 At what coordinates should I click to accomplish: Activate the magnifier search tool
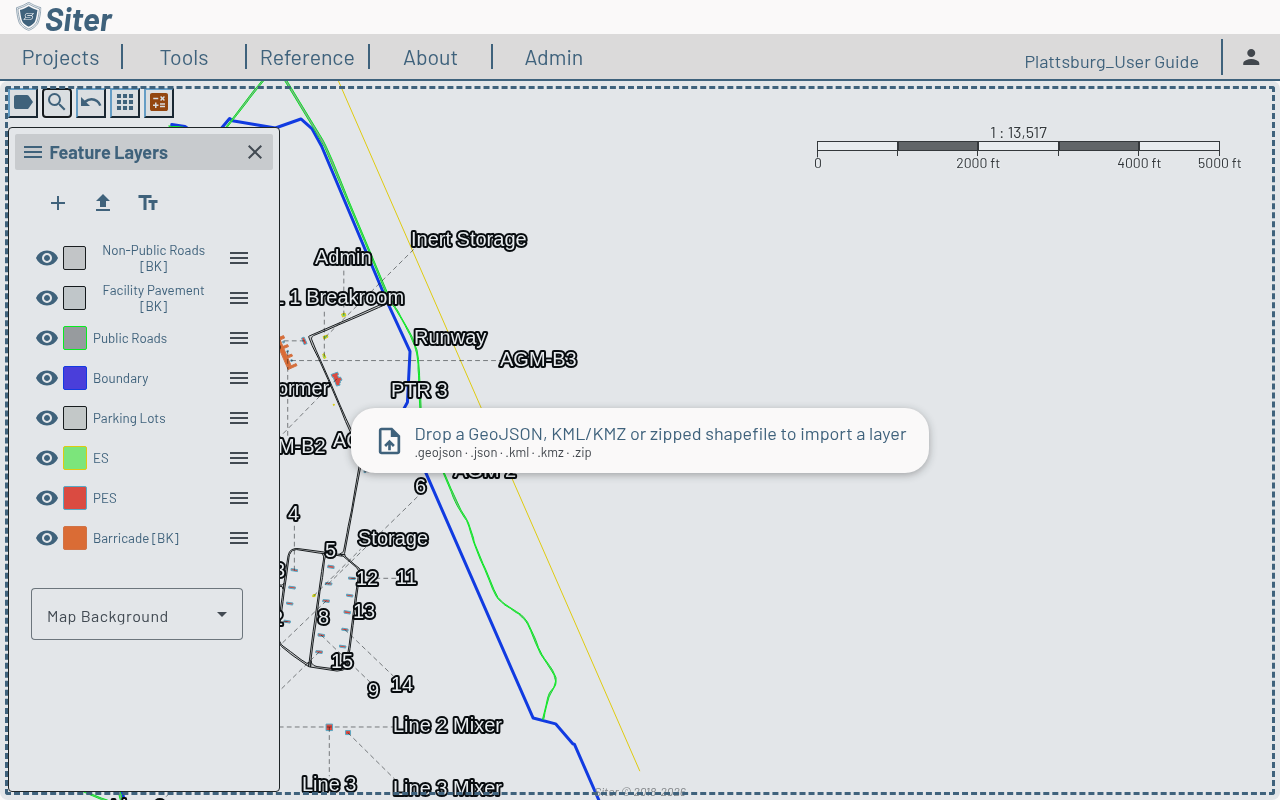click(57, 102)
